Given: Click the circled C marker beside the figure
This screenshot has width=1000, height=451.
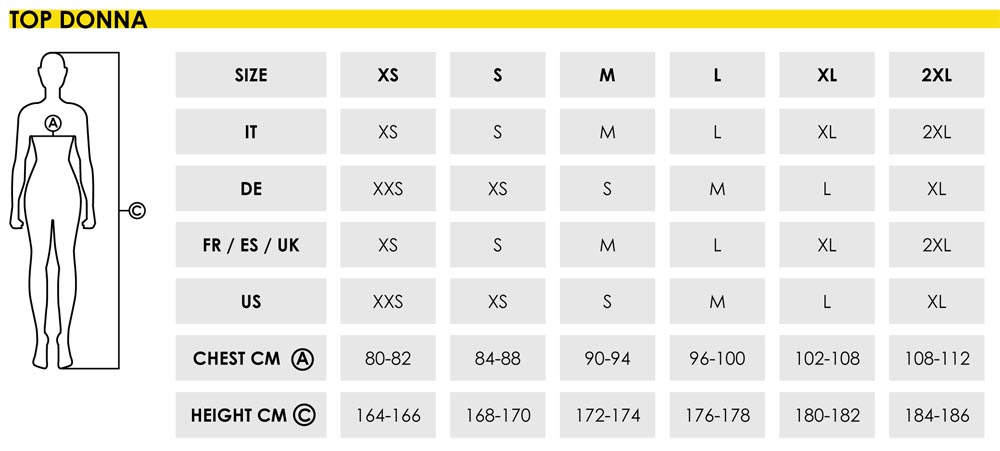Looking at the screenshot, I should coord(137,210).
